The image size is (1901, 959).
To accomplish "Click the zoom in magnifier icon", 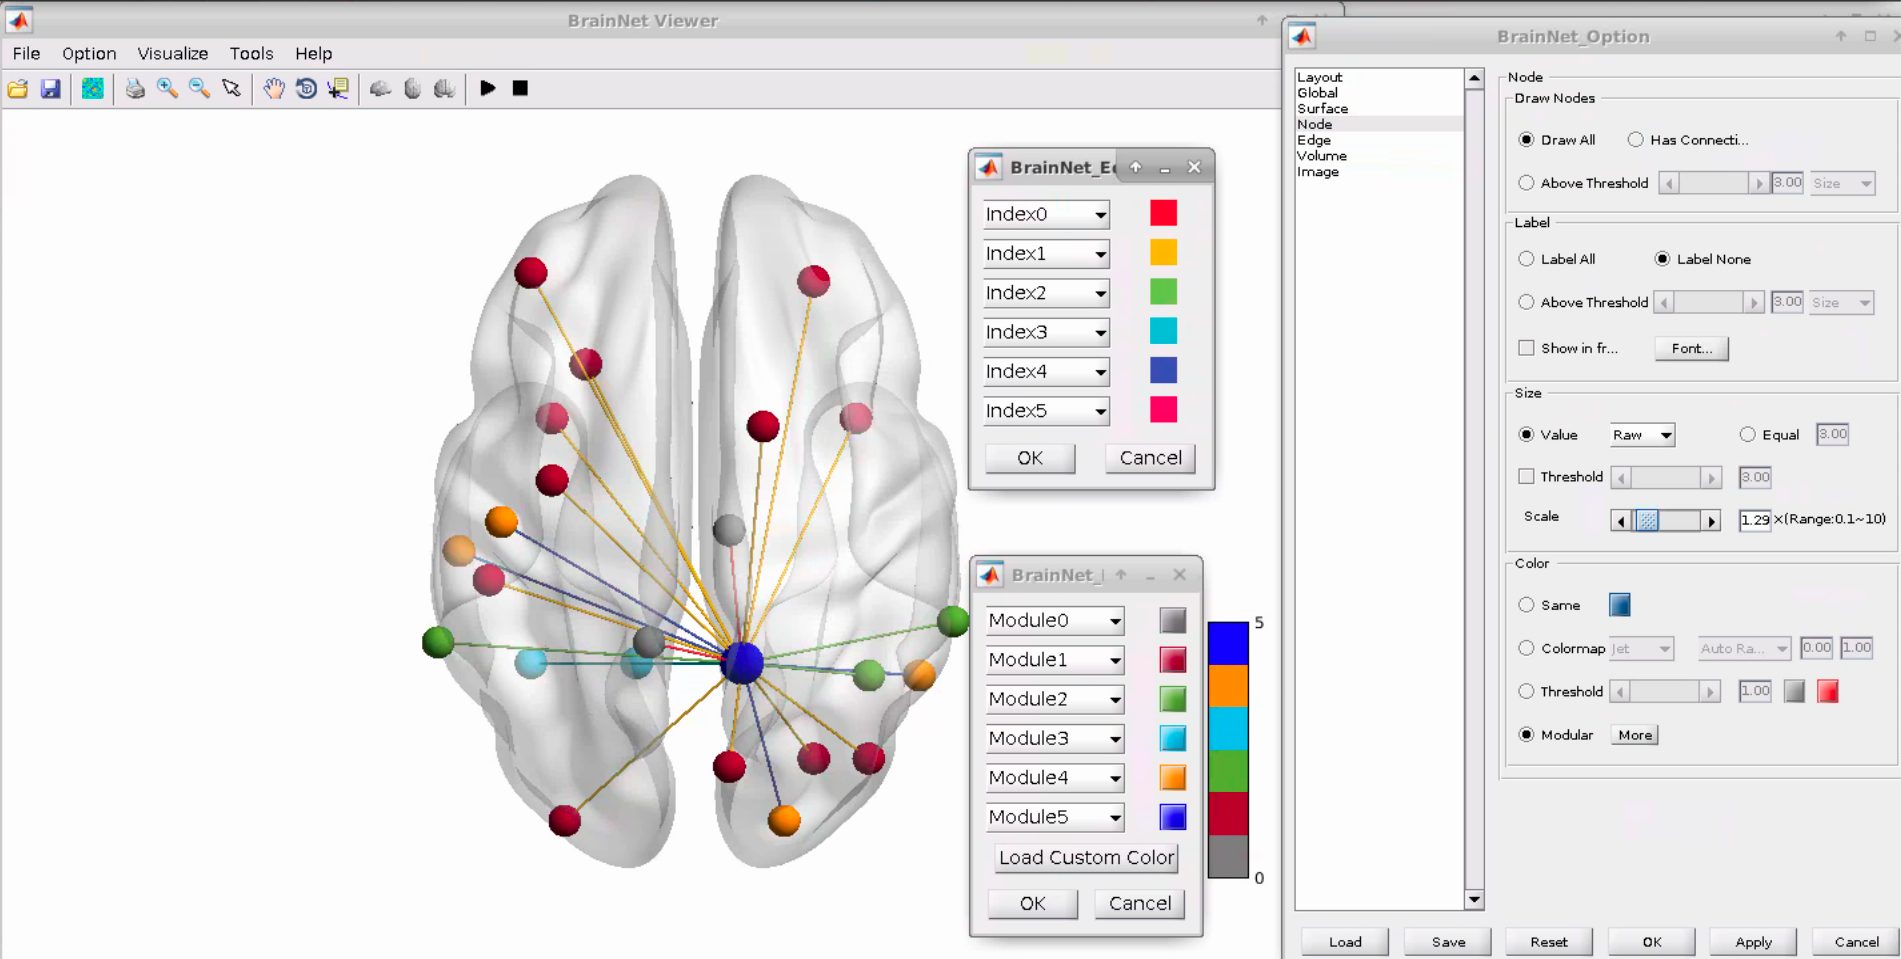I will tap(167, 89).
